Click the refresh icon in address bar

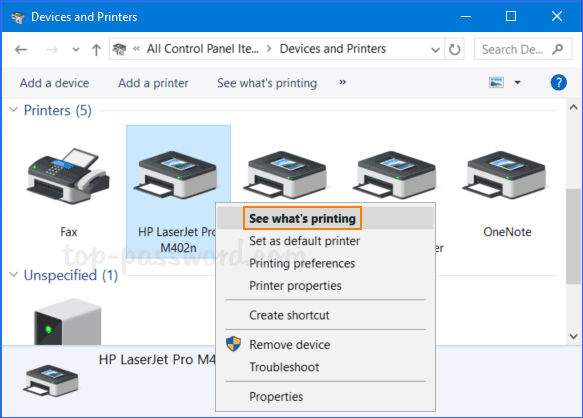[x=454, y=49]
